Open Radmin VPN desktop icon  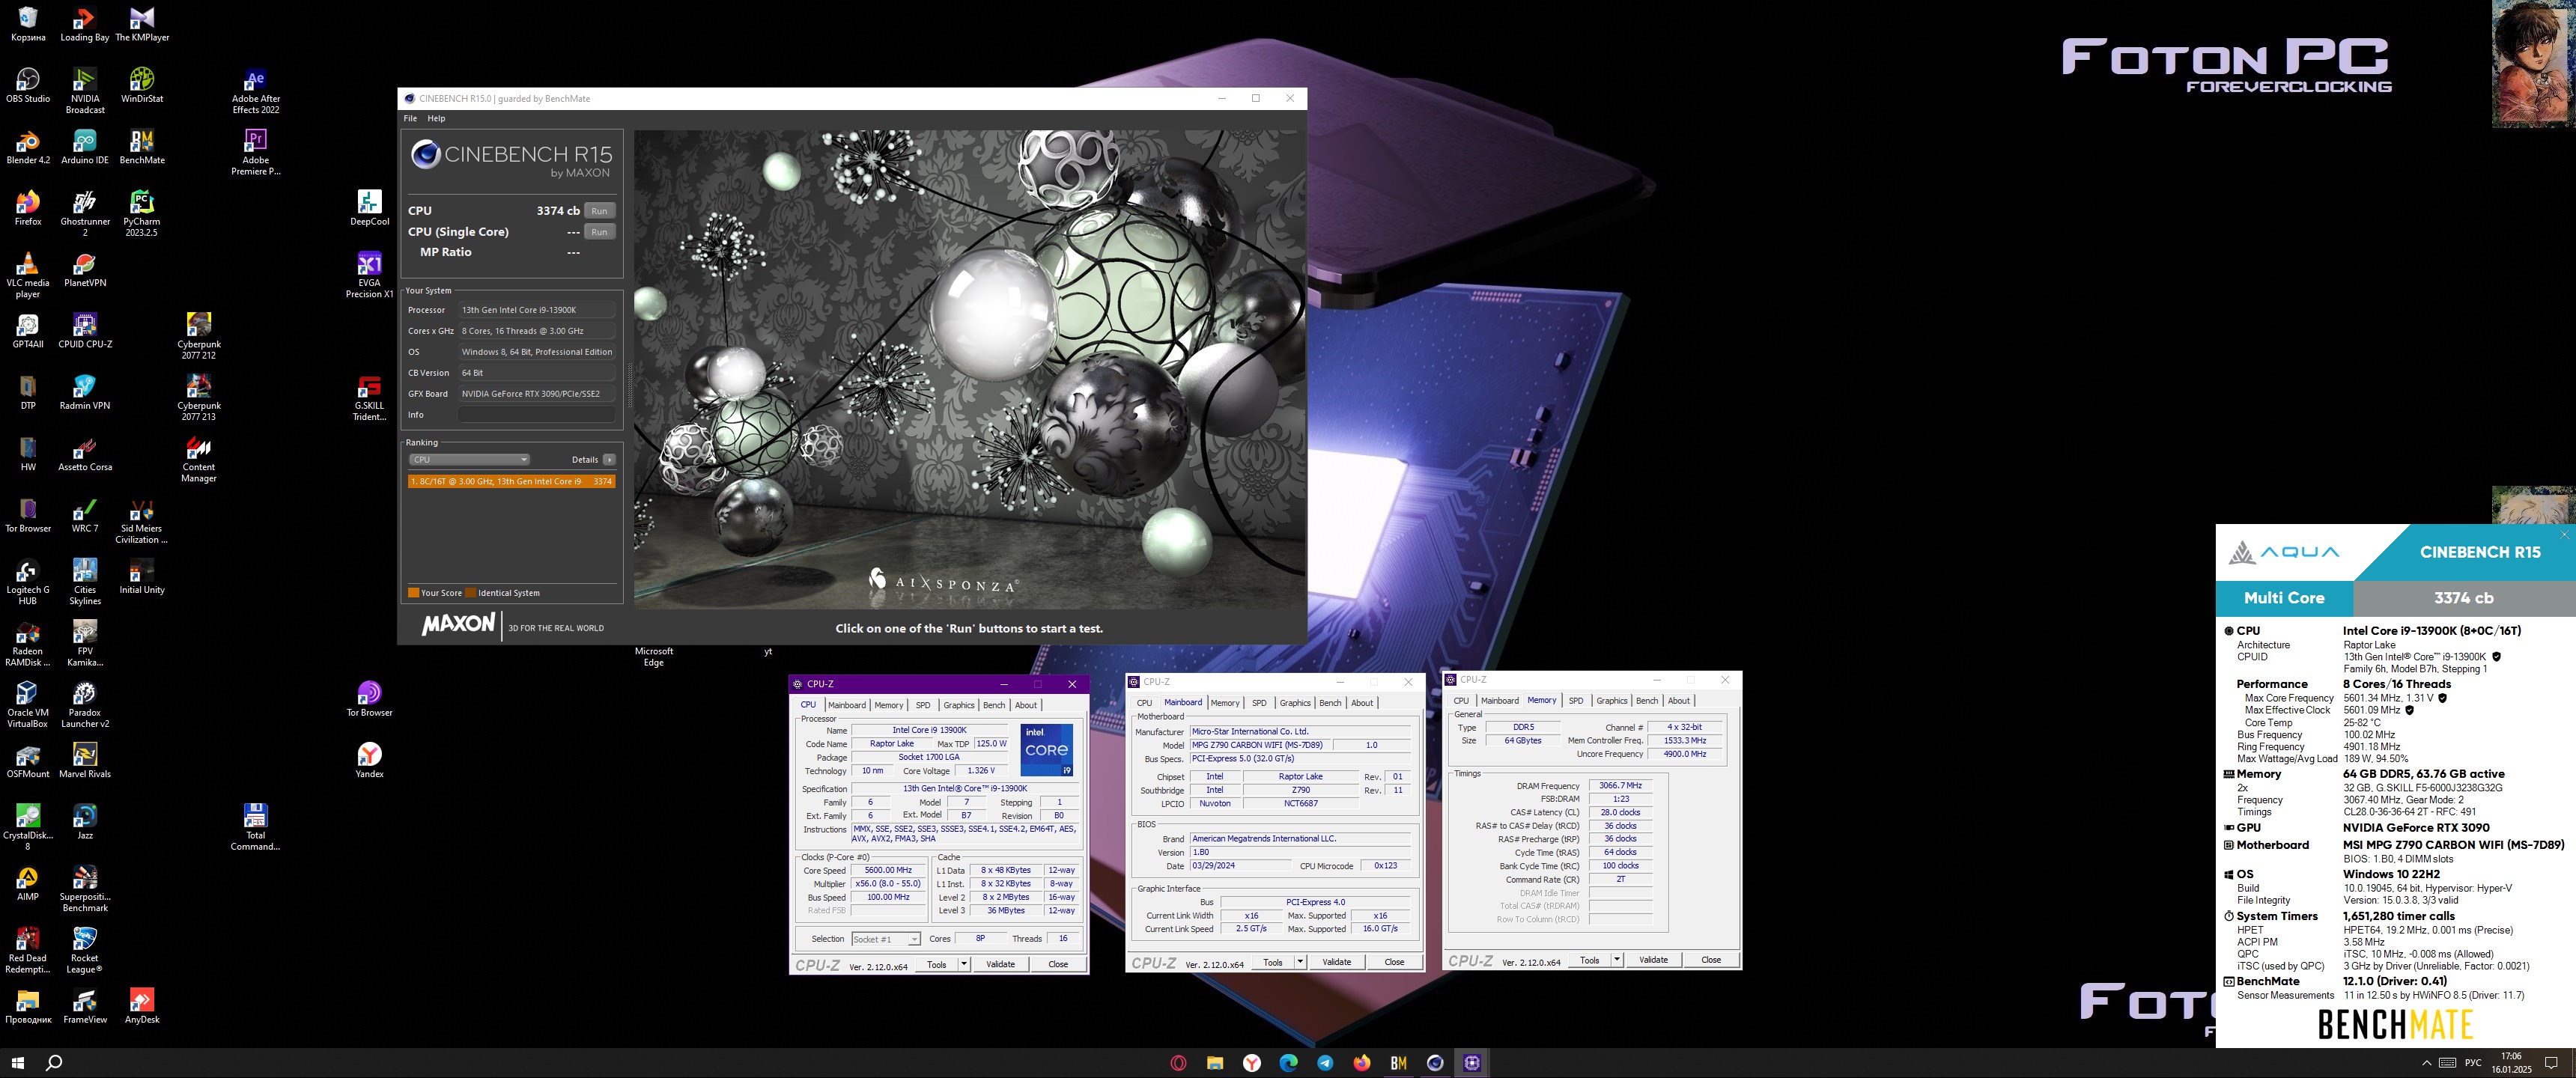point(85,392)
